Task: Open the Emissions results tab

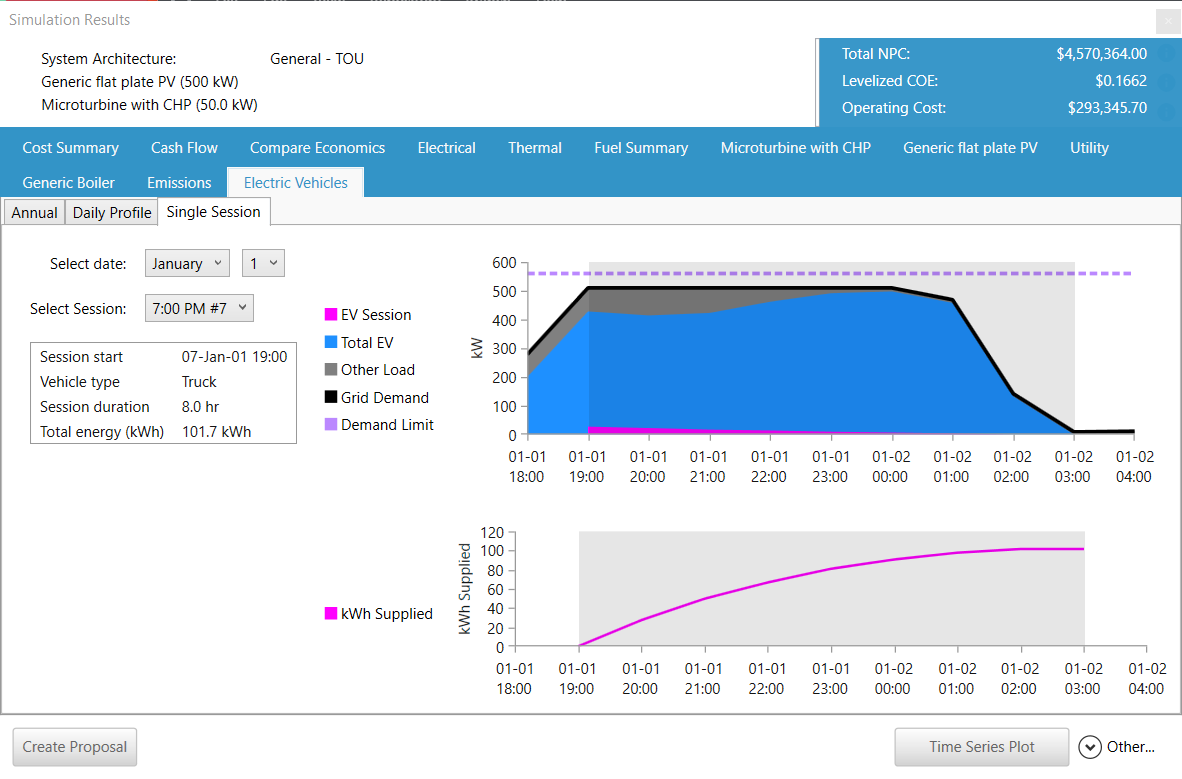Action: (178, 183)
